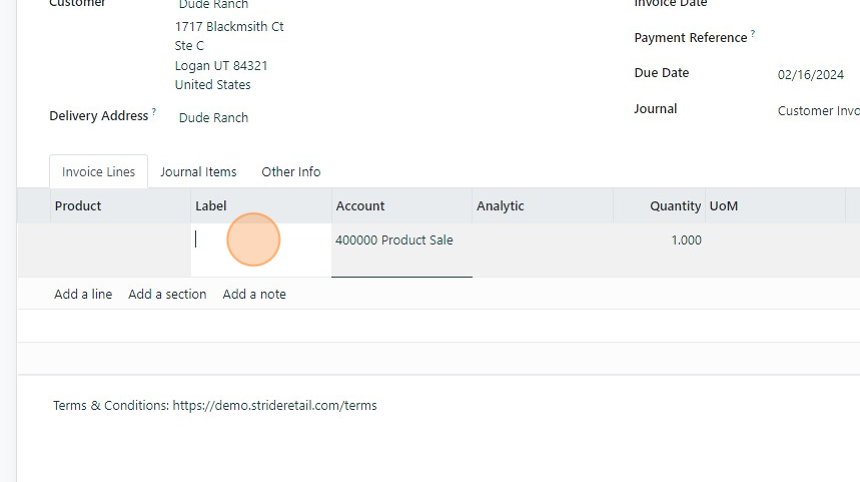This screenshot has width=860, height=482.
Task: Click Add a note link
Action: coord(254,294)
